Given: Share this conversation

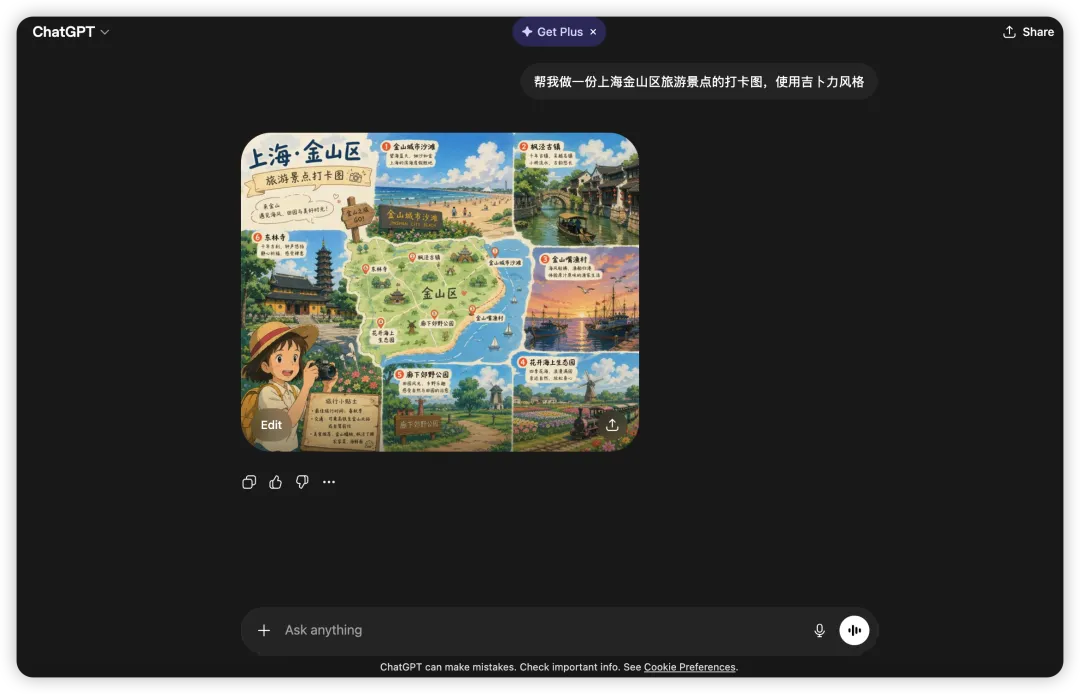Looking at the screenshot, I should (1028, 32).
